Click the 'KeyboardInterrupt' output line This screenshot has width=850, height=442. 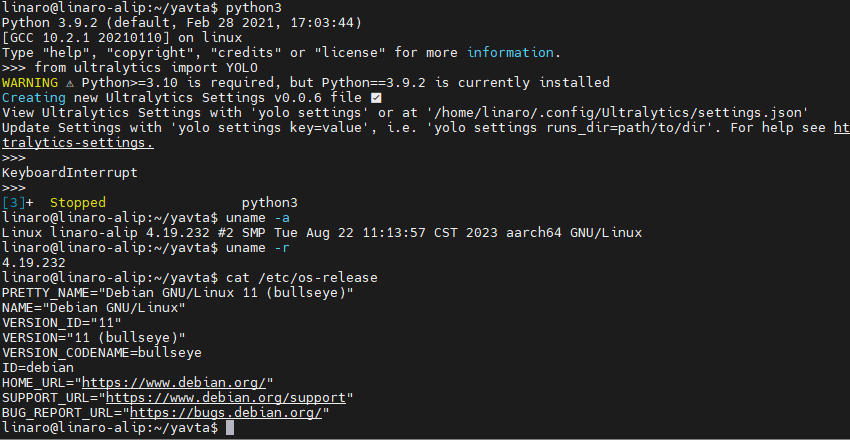click(x=70, y=173)
